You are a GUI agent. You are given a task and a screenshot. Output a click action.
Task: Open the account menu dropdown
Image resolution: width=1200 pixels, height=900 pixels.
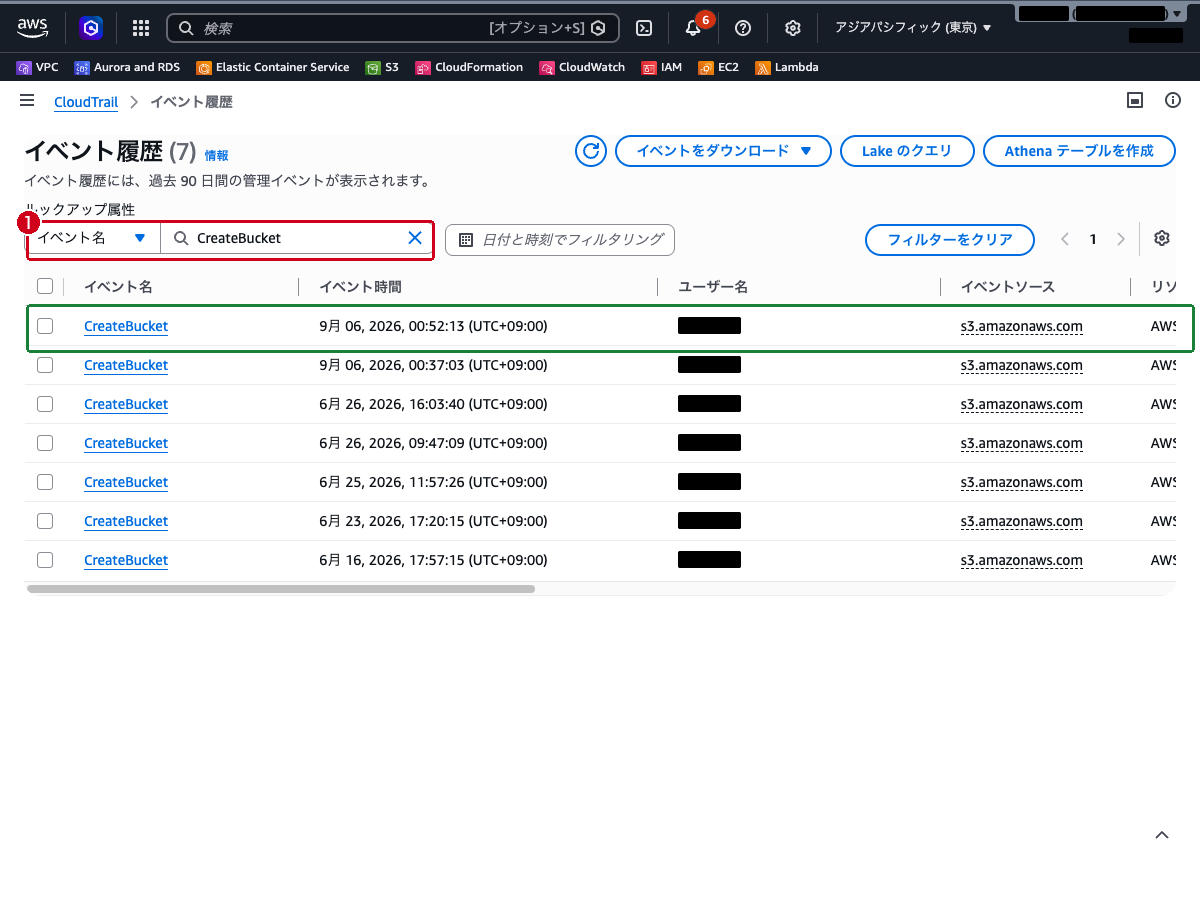pos(1100,14)
